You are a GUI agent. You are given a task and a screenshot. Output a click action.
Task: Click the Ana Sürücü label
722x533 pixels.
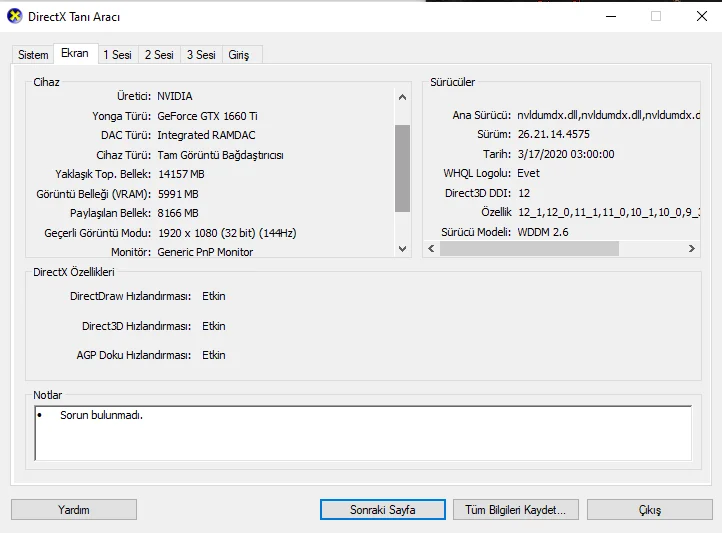click(482, 115)
